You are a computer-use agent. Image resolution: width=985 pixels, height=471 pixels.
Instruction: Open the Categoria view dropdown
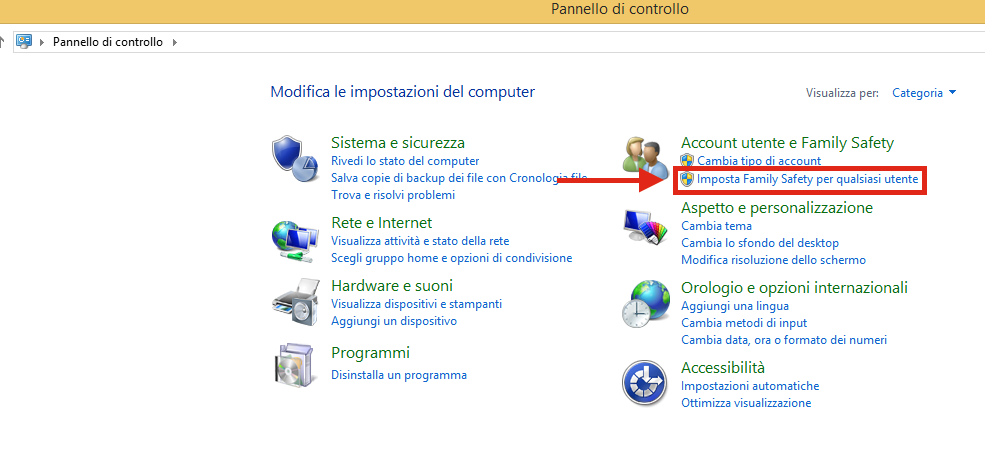[x=924, y=93]
